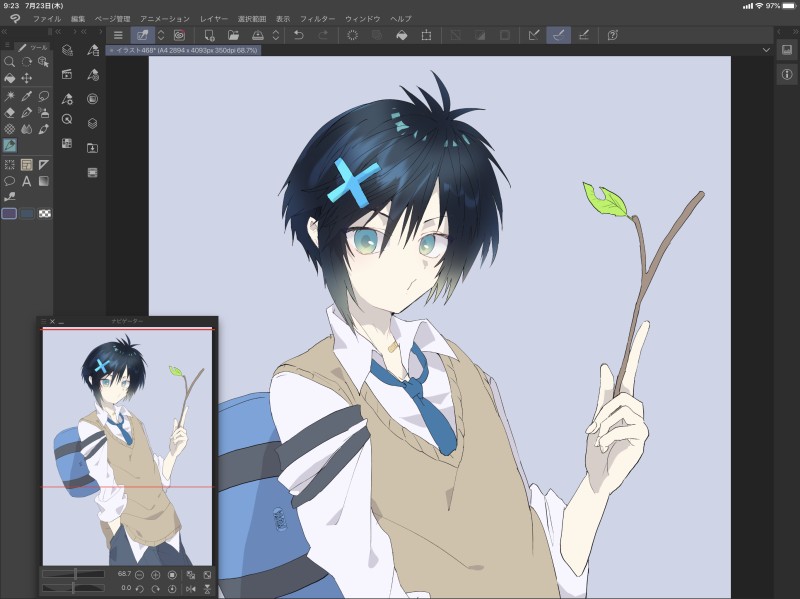Open the command bar hamburger menu
Screen dimensions: 800x599
point(118,35)
